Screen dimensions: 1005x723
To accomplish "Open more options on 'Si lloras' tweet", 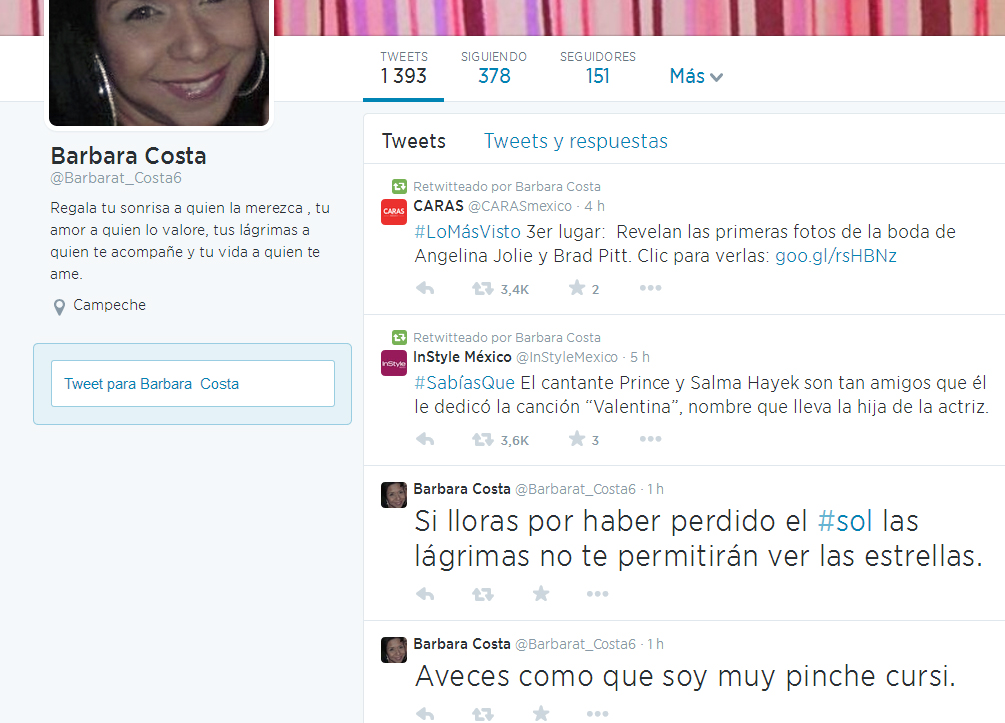I will [597, 594].
